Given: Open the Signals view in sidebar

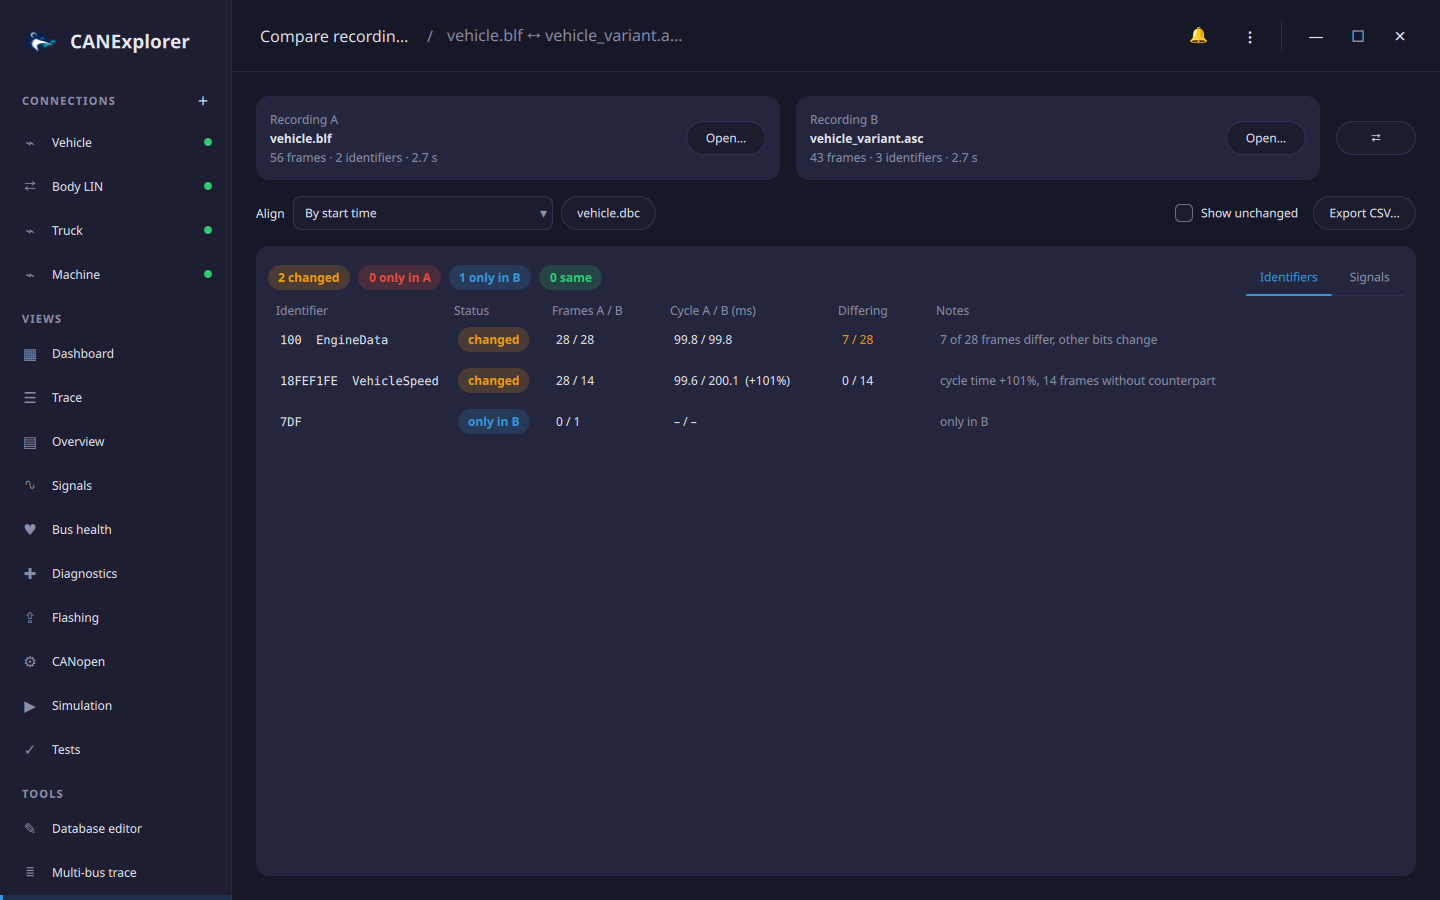Looking at the screenshot, I should (x=116, y=486).
